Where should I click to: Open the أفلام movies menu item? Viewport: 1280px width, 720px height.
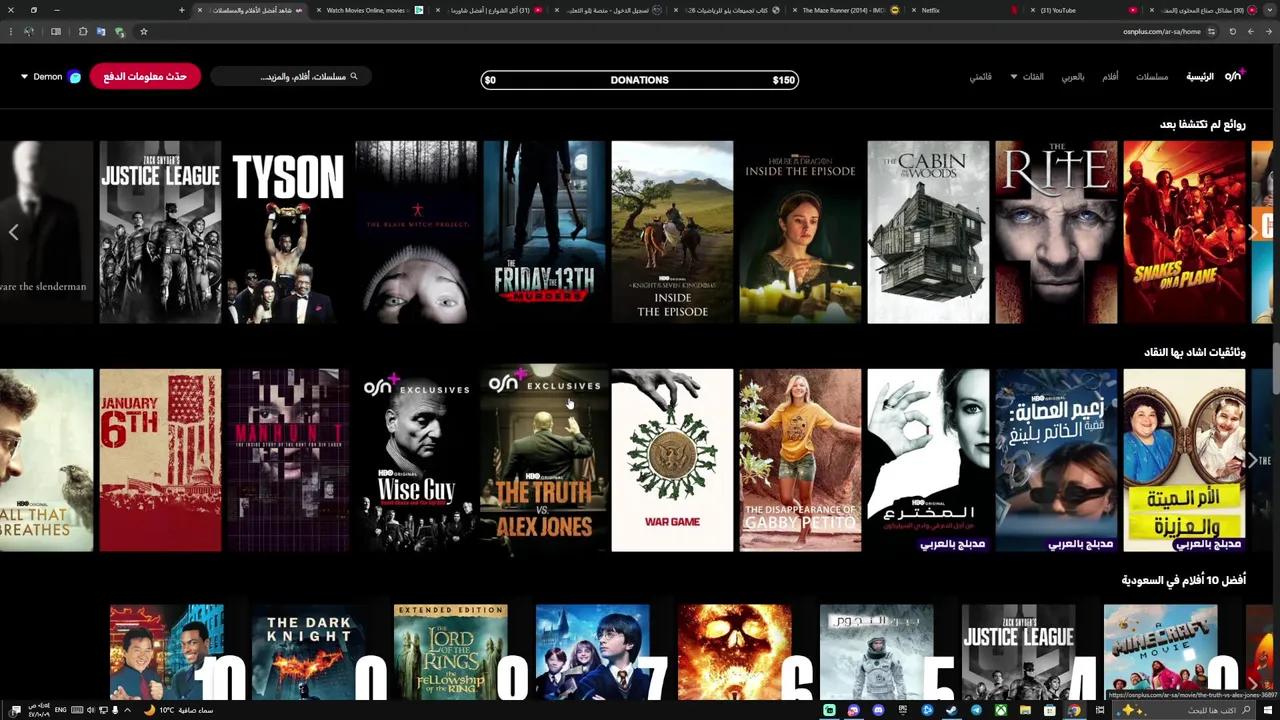pyautogui.click(x=1110, y=77)
